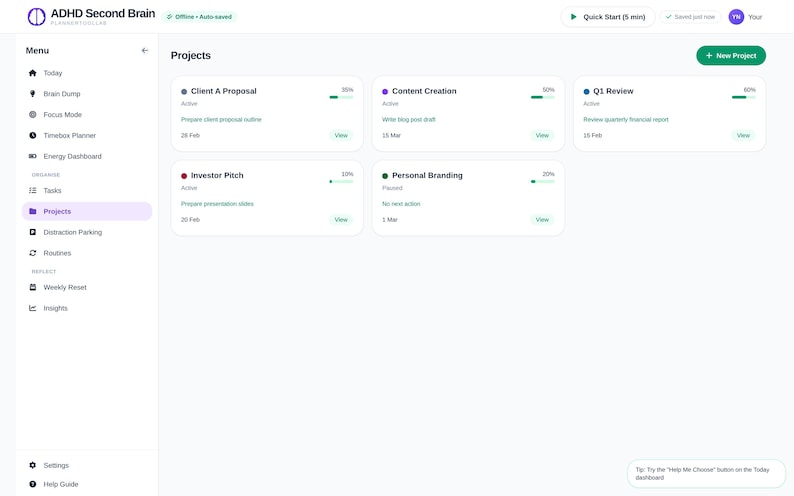Click the 'Saved just now' indicator
The image size is (794, 496).
pos(690,17)
